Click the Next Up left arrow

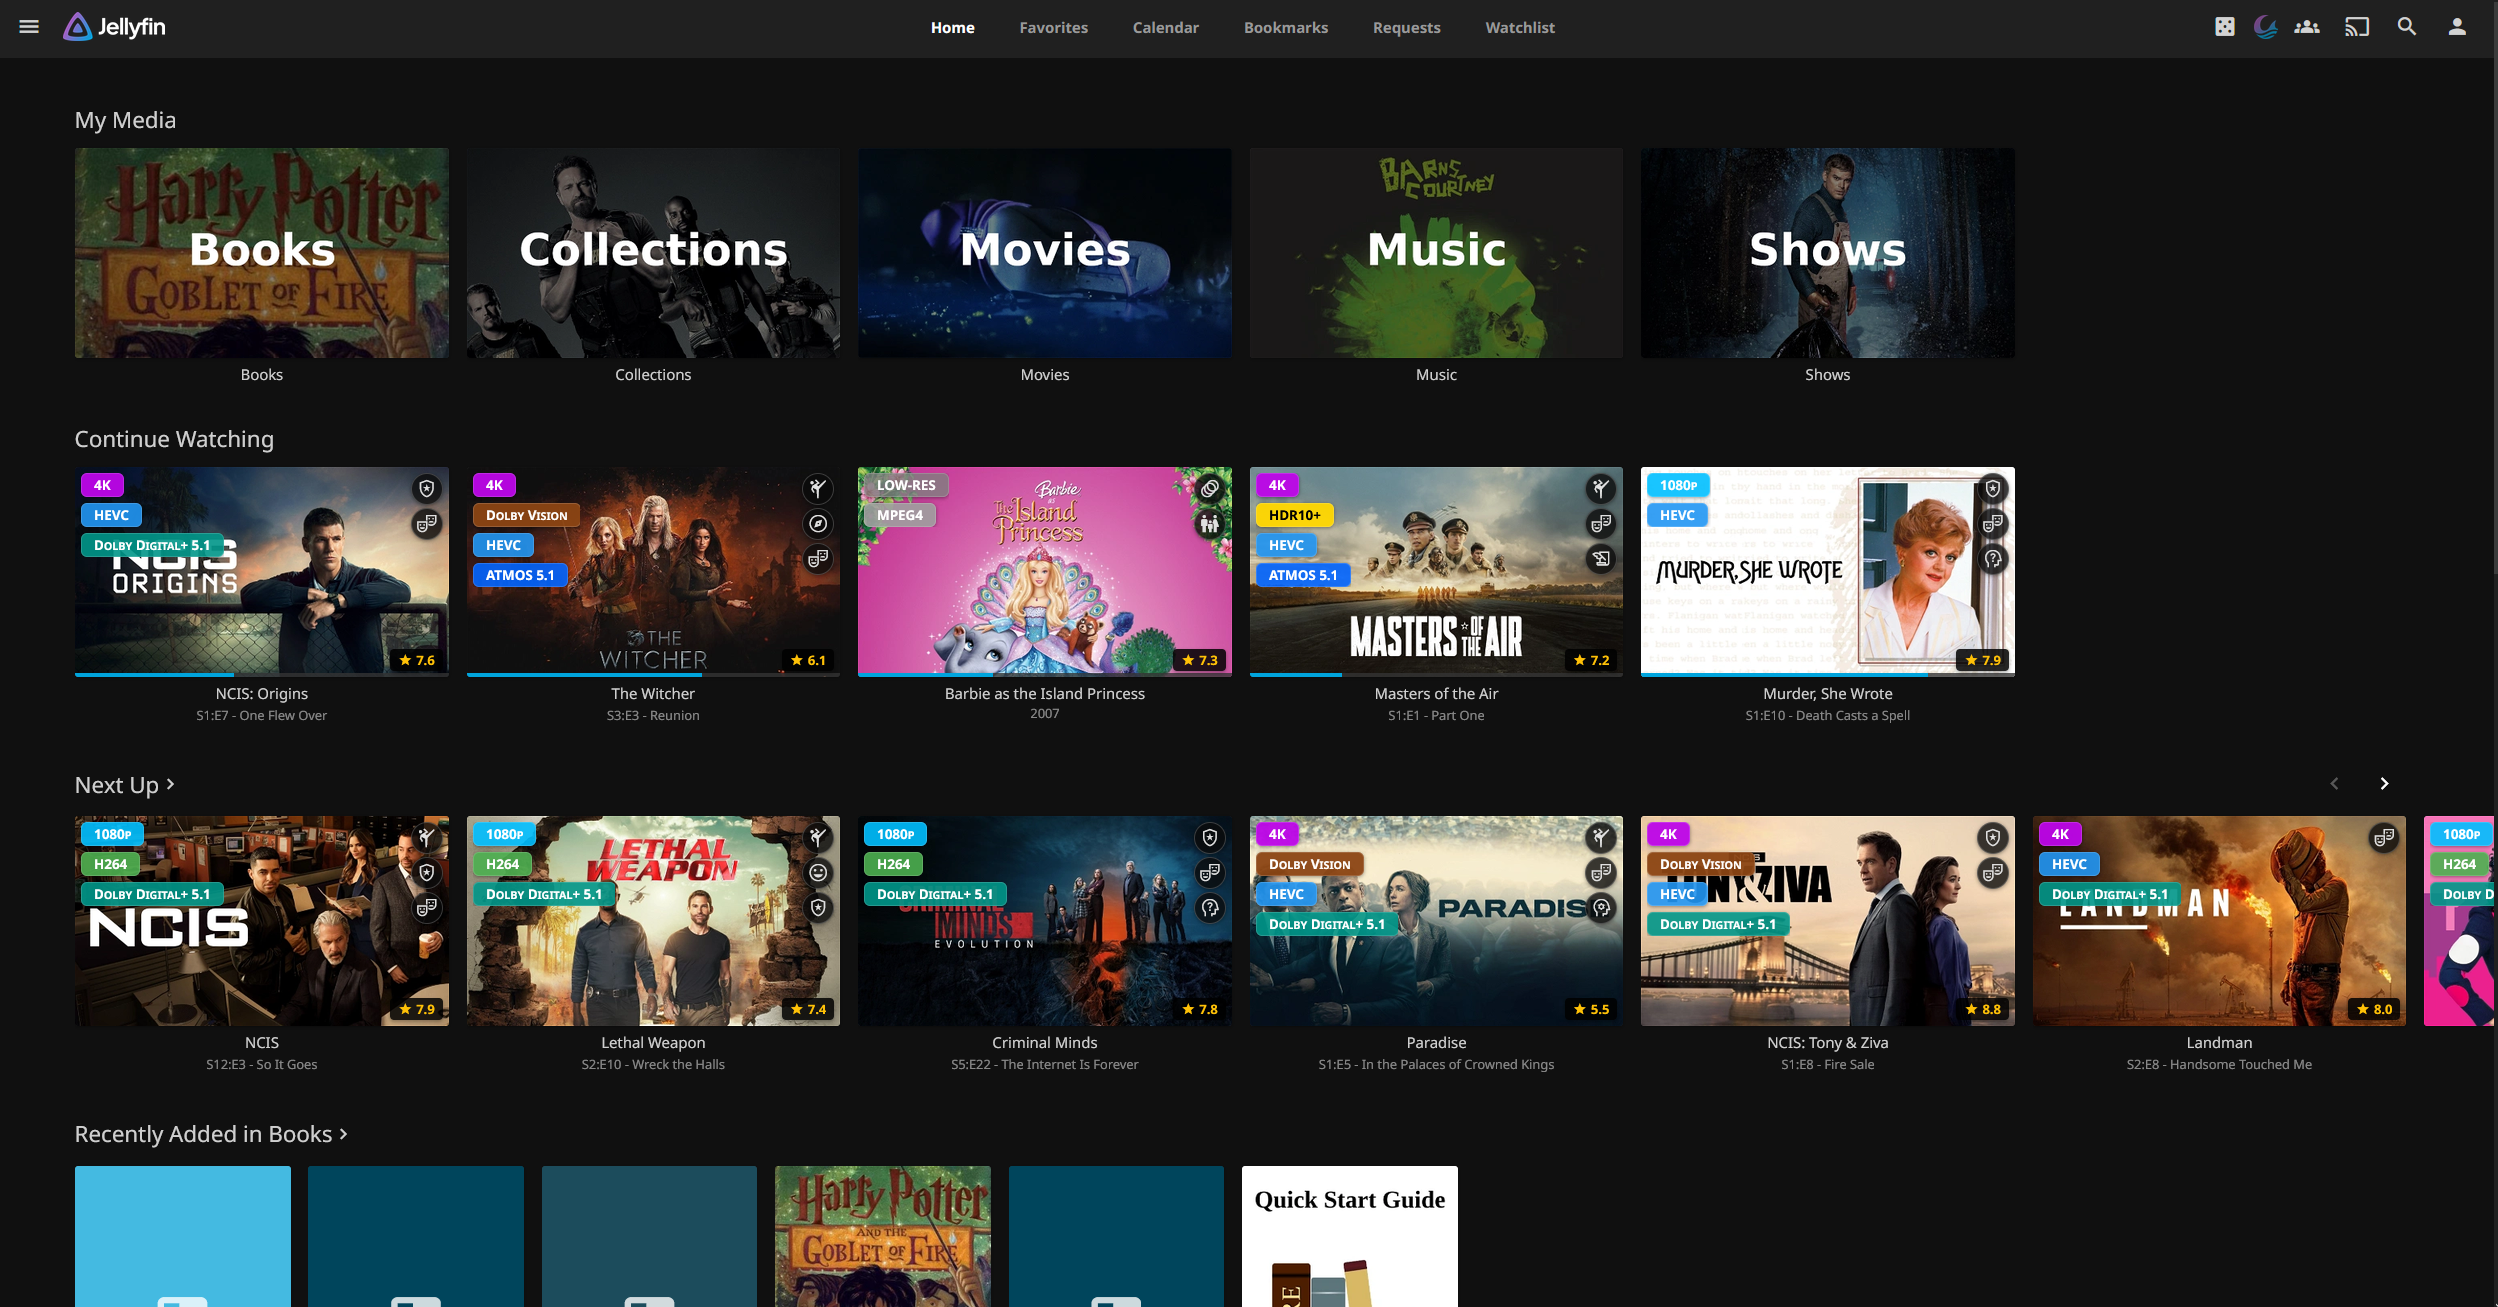point(2334,784)
